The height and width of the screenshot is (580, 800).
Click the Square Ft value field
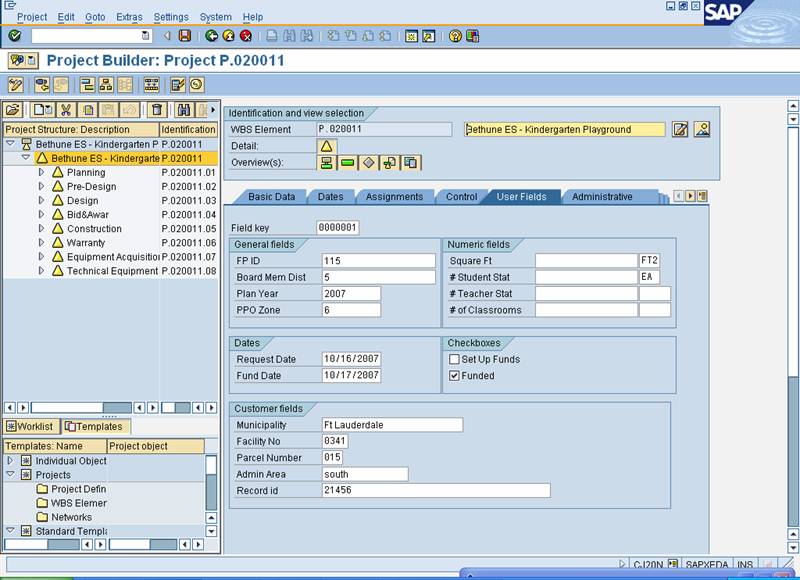(x=586, y=261)
